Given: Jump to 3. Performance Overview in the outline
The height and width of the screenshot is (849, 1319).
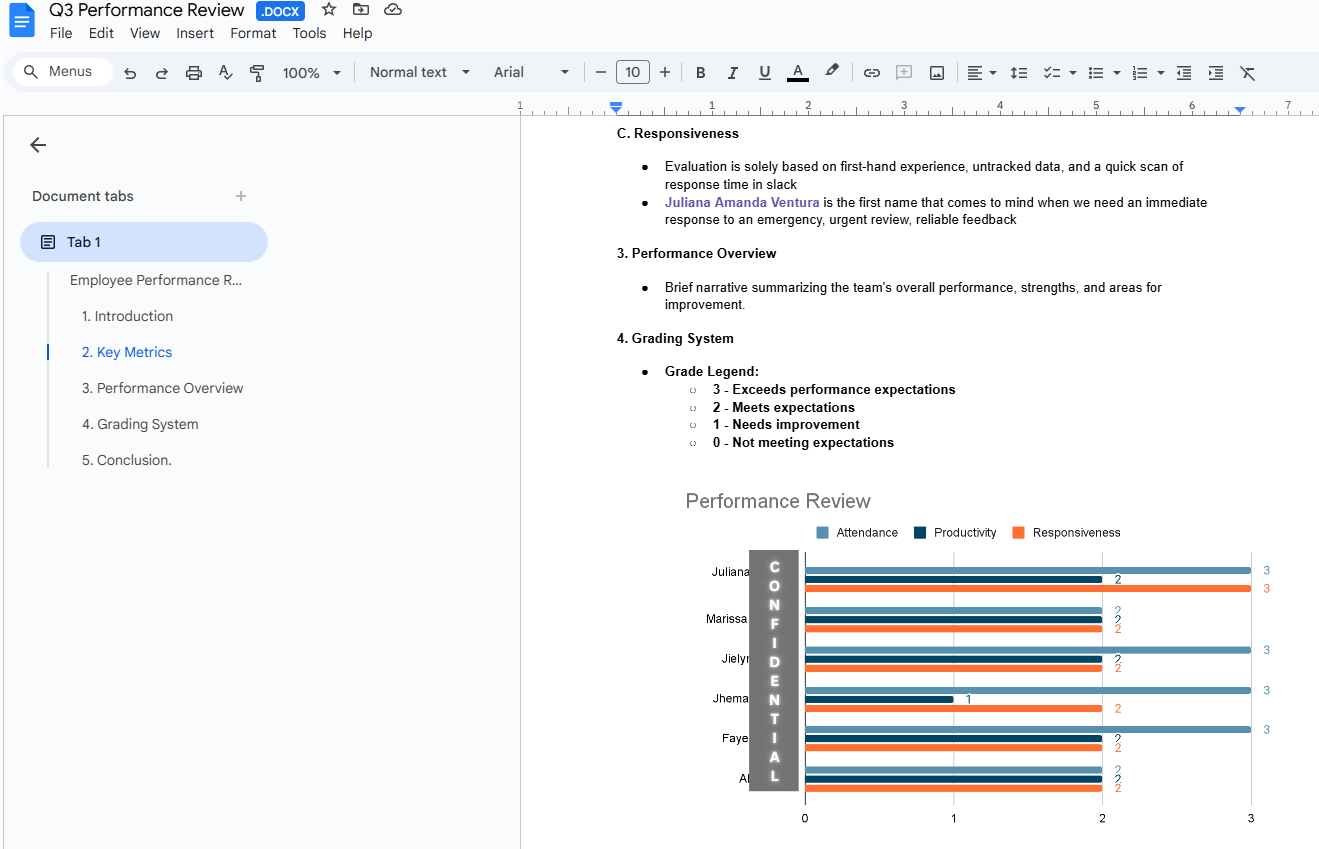Looking at the screenshot, I should tap(162, 388).
